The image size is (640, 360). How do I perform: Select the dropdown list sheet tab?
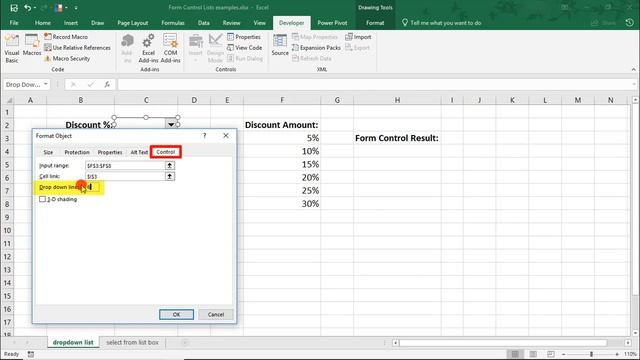tap(73, 342)
